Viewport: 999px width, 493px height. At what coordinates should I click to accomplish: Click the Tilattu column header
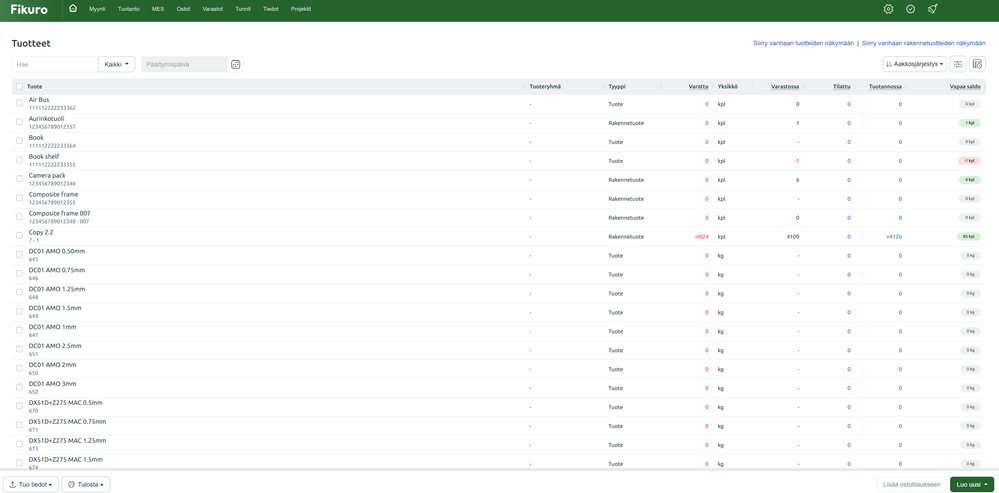(x=842, y=87)
